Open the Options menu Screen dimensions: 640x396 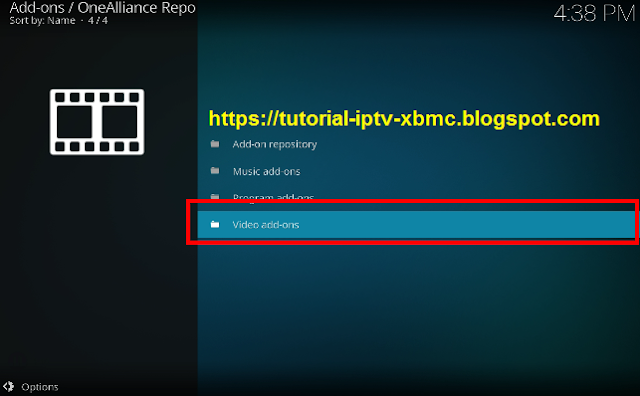[x=40, y=387]
